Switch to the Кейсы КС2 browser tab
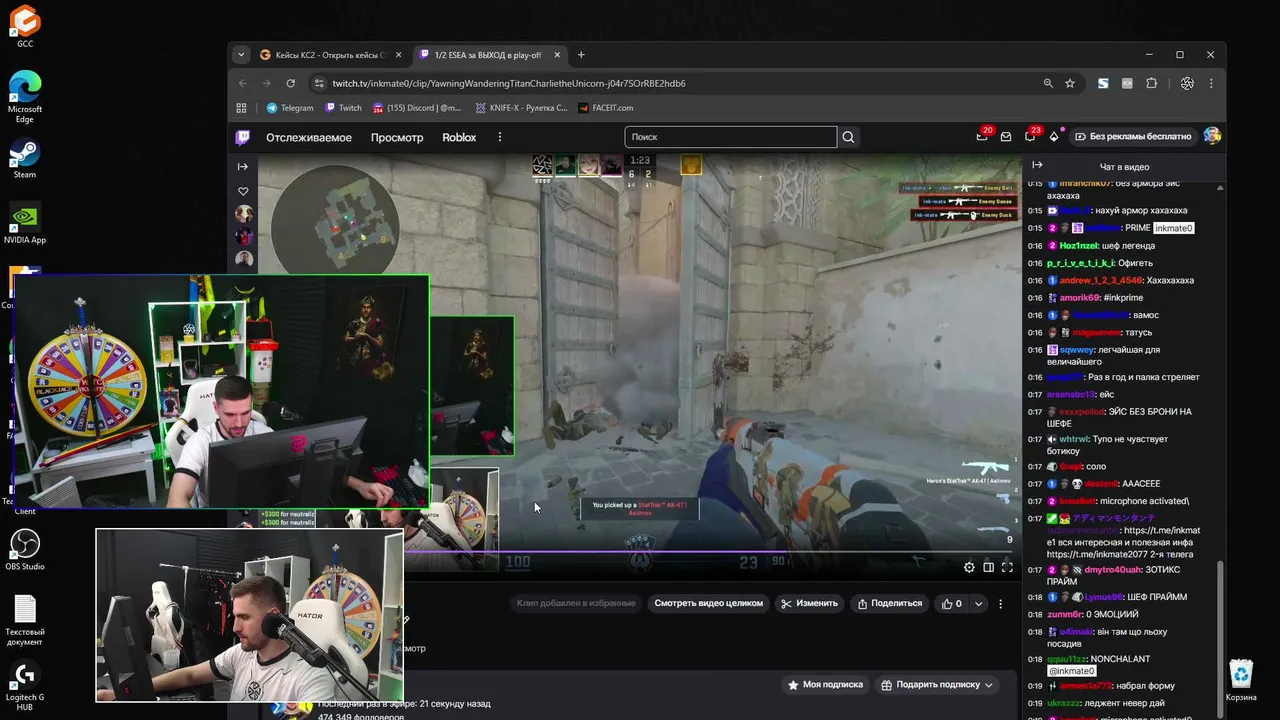The height and width of the screenshot is (720, 1280). [x=330, y=55]
